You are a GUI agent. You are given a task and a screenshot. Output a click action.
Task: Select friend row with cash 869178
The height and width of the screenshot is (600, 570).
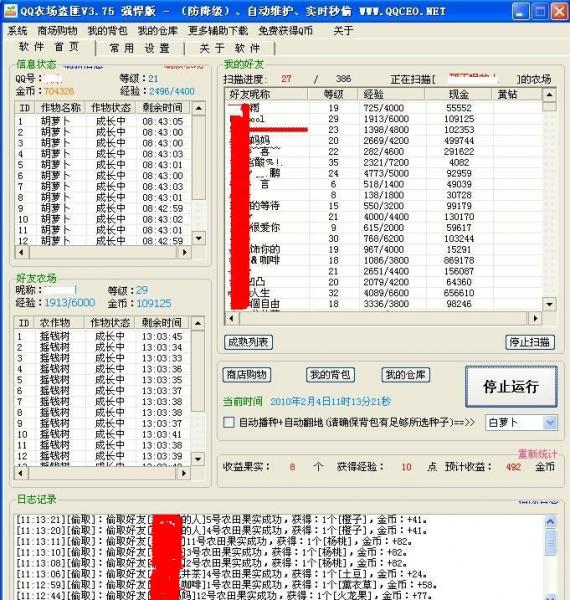[384, 261]
